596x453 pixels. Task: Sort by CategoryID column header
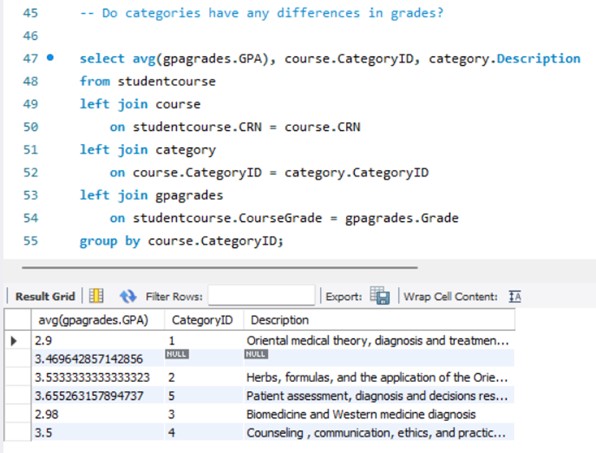(202, 320)
